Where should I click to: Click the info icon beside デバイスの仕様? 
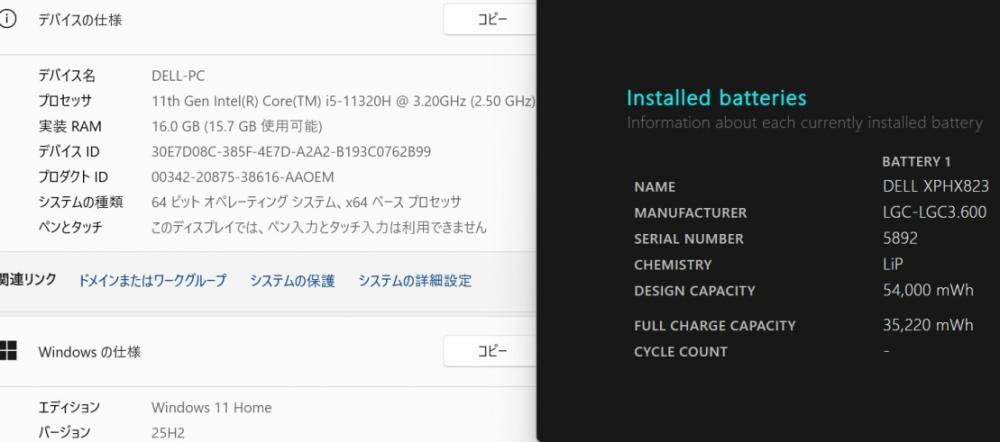tap(6, 20)
